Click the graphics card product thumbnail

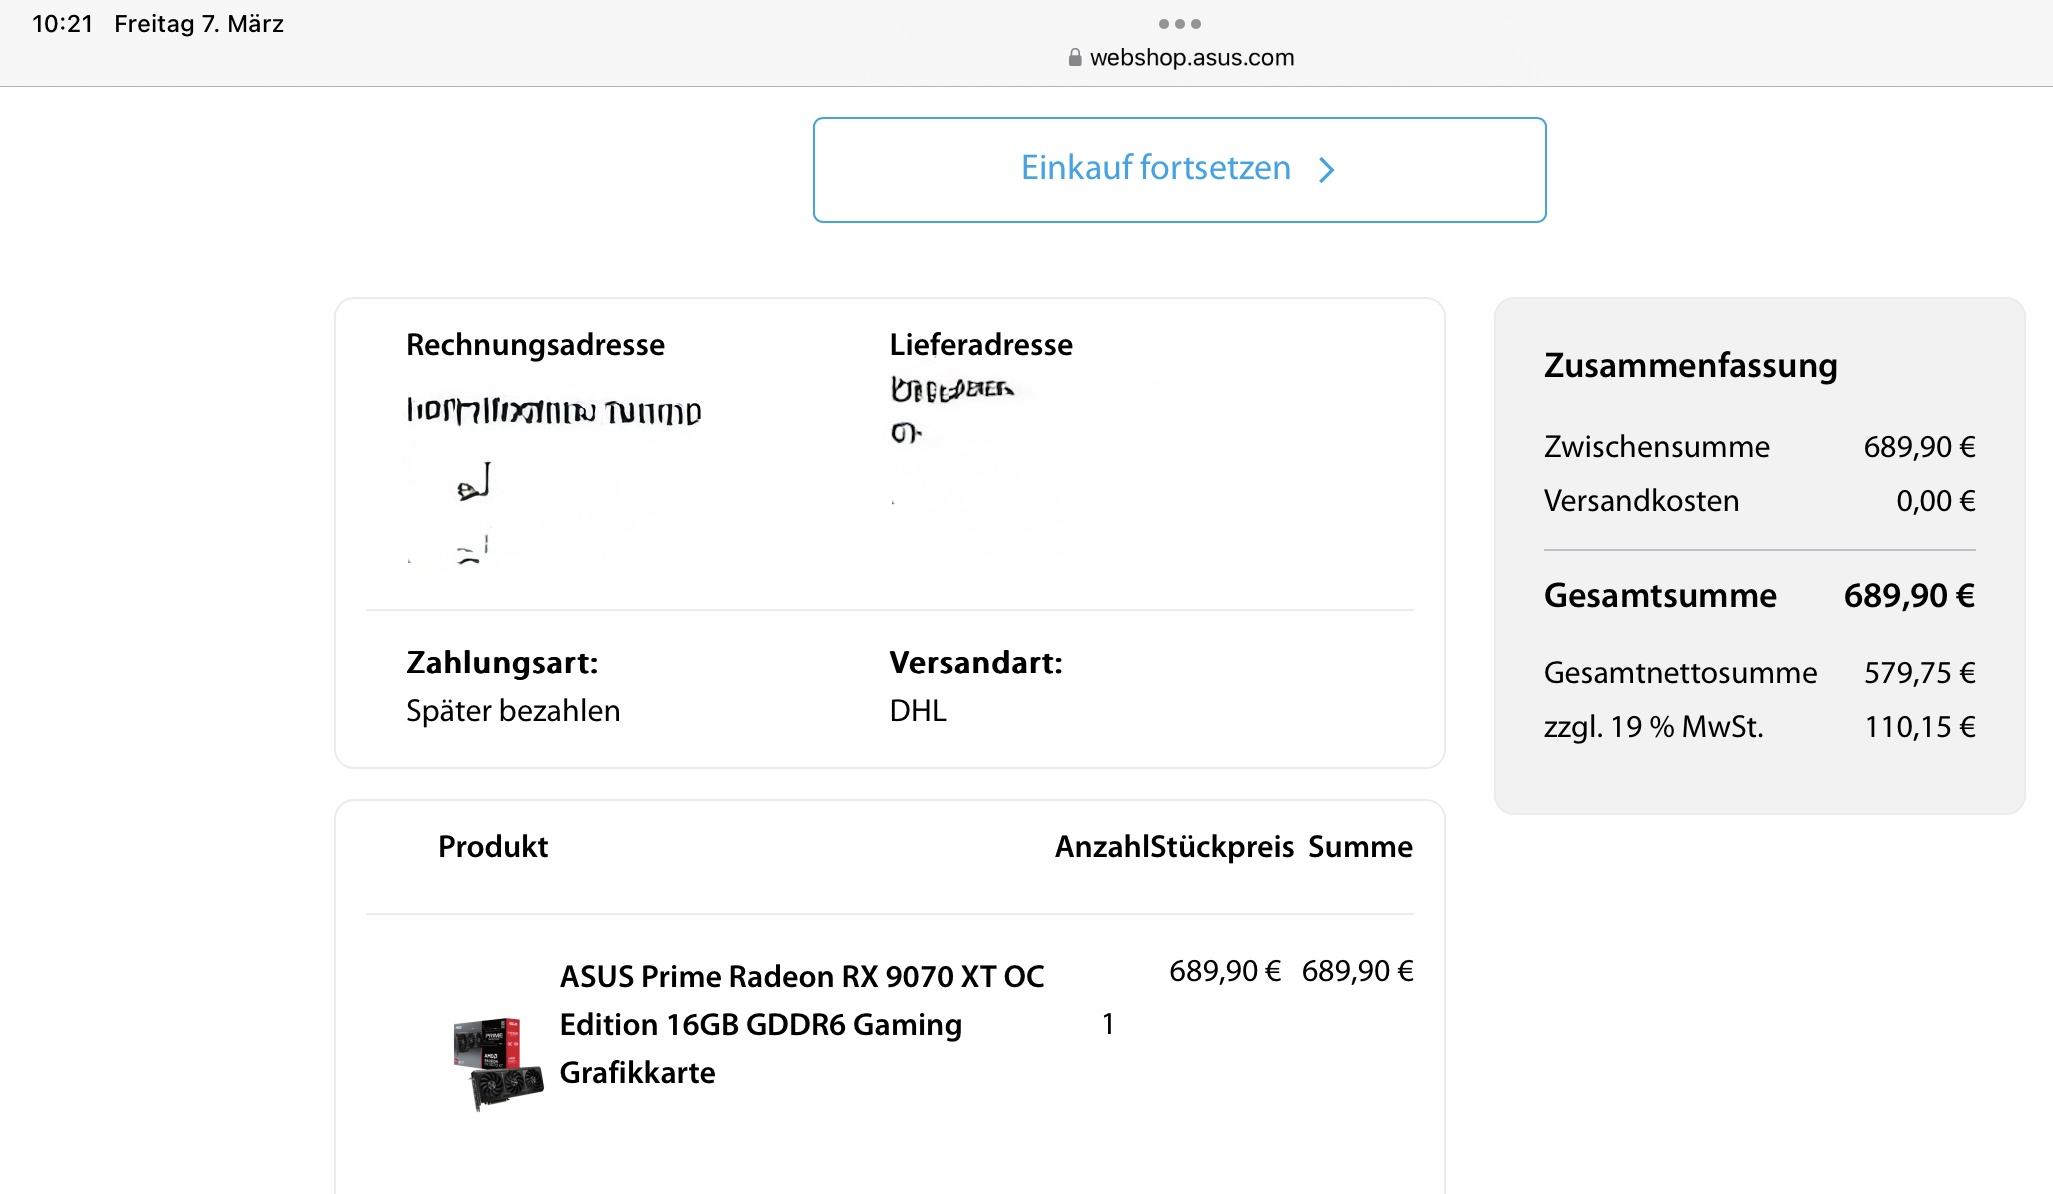click(x=497, y=1063)
